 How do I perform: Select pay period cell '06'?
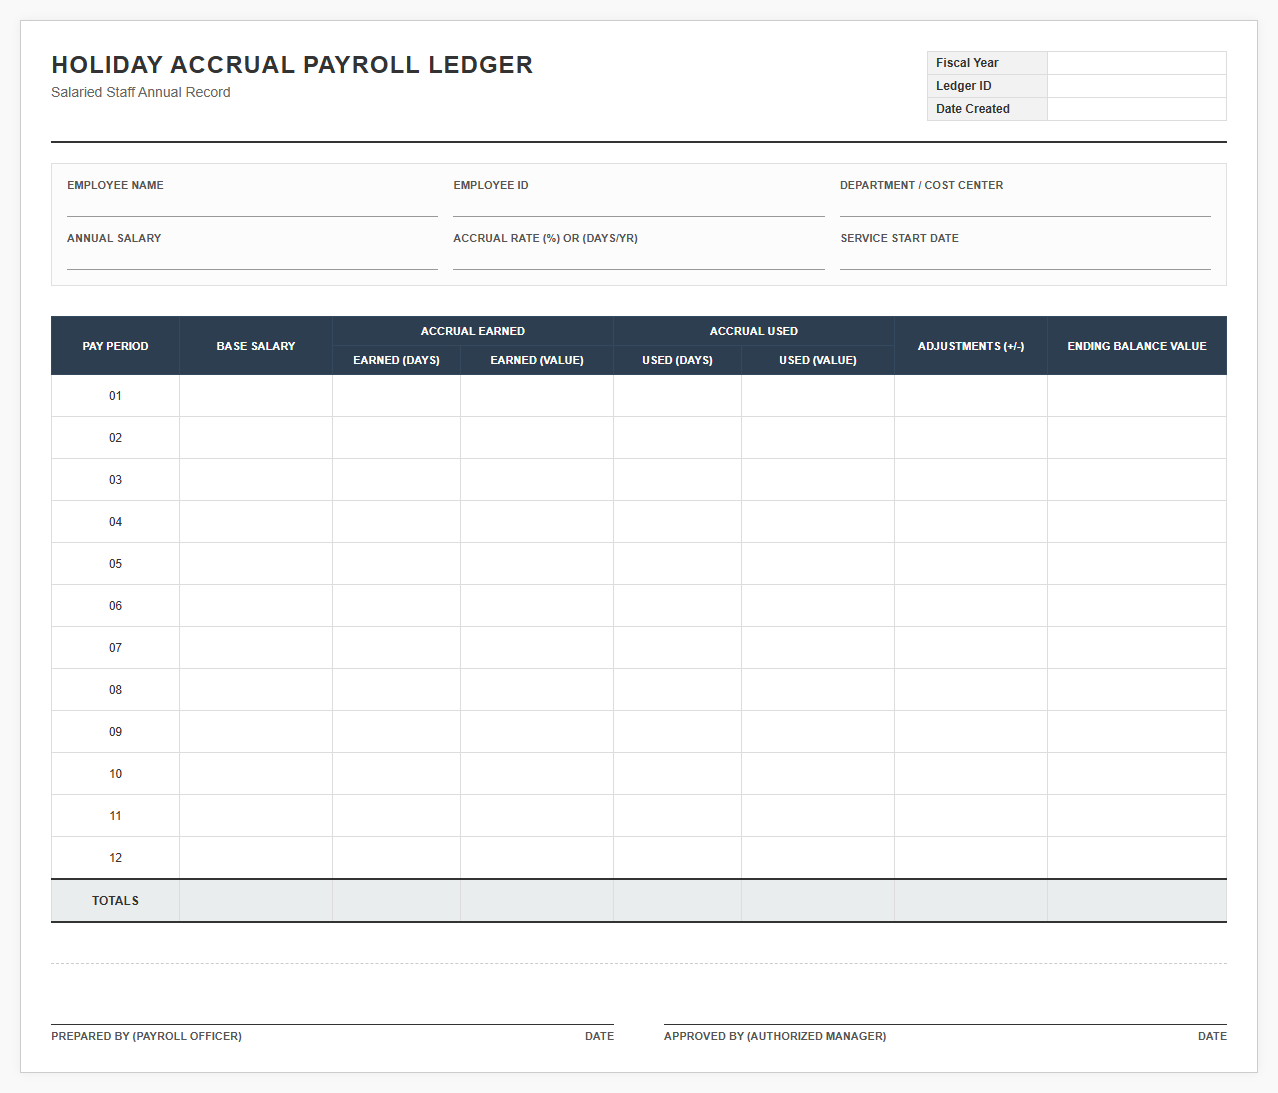pyautogui.click(x=115, y=606)
